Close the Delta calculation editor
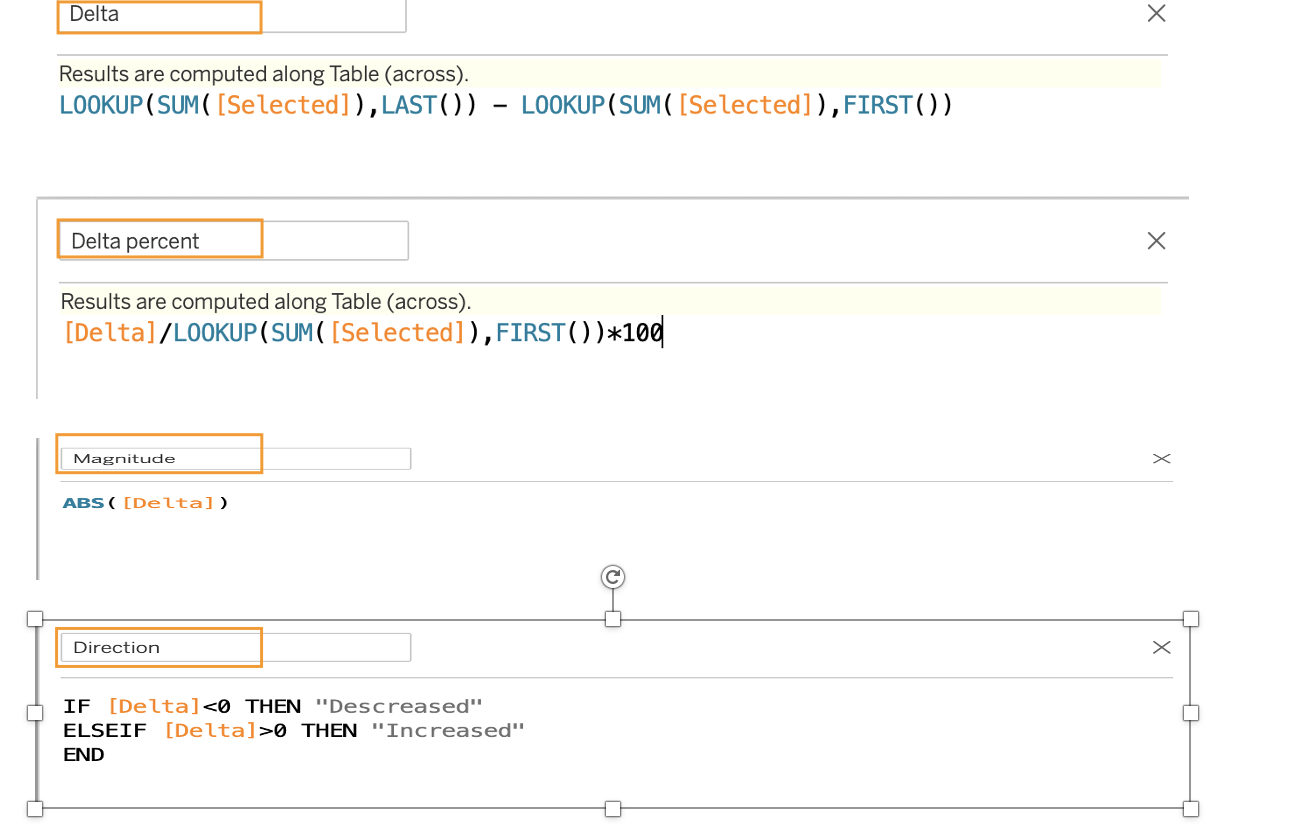The image size is (1312, 830). click(1156, 13)
